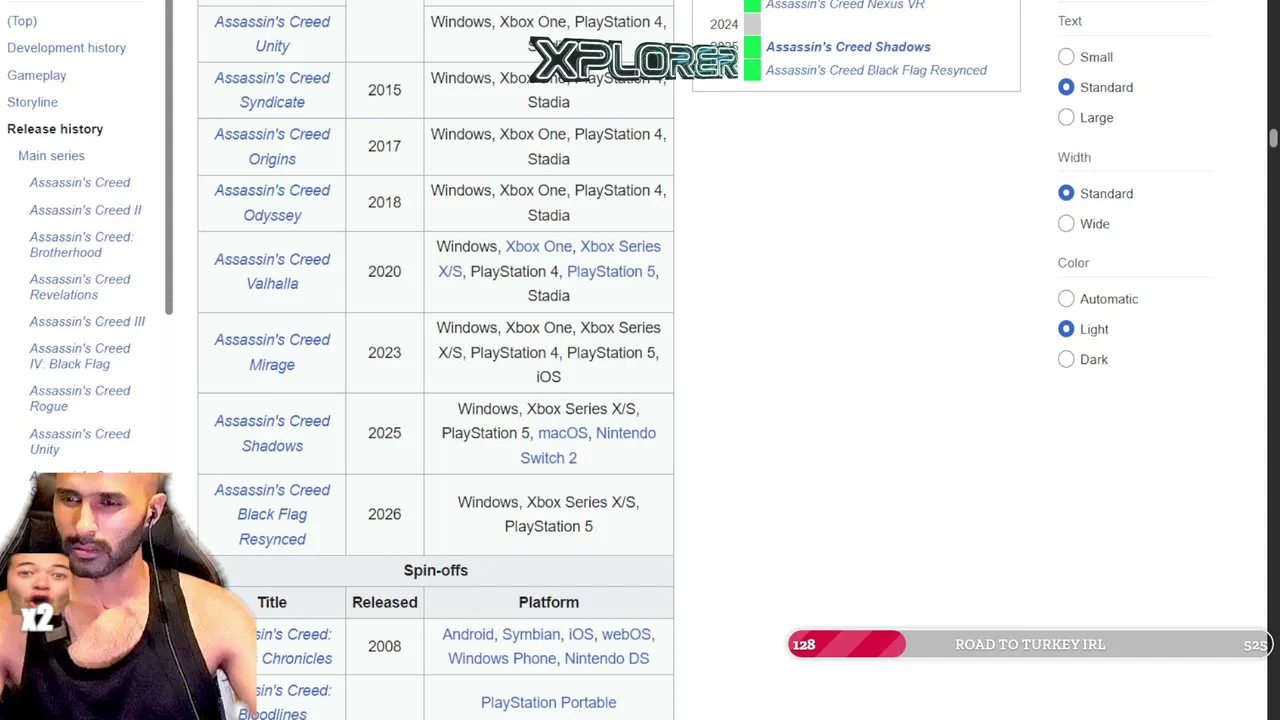1280x720 pixels.
Task: Open the iOS link in Chronicles row
Action: (x=581, y=634)
